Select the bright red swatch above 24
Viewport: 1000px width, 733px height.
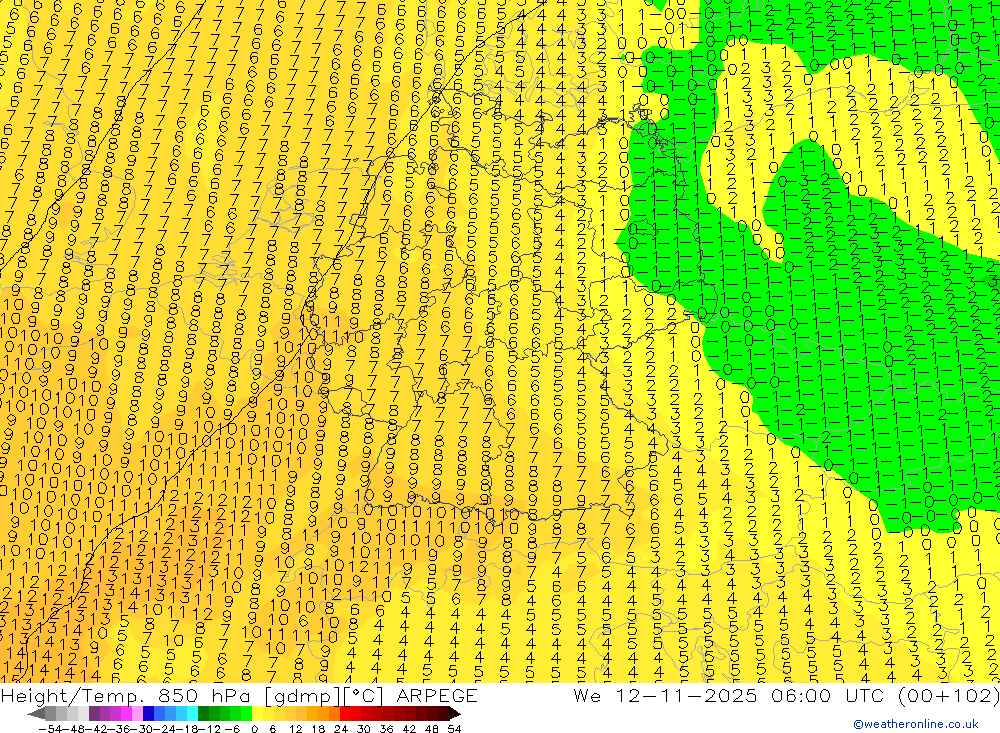[345, 714]
